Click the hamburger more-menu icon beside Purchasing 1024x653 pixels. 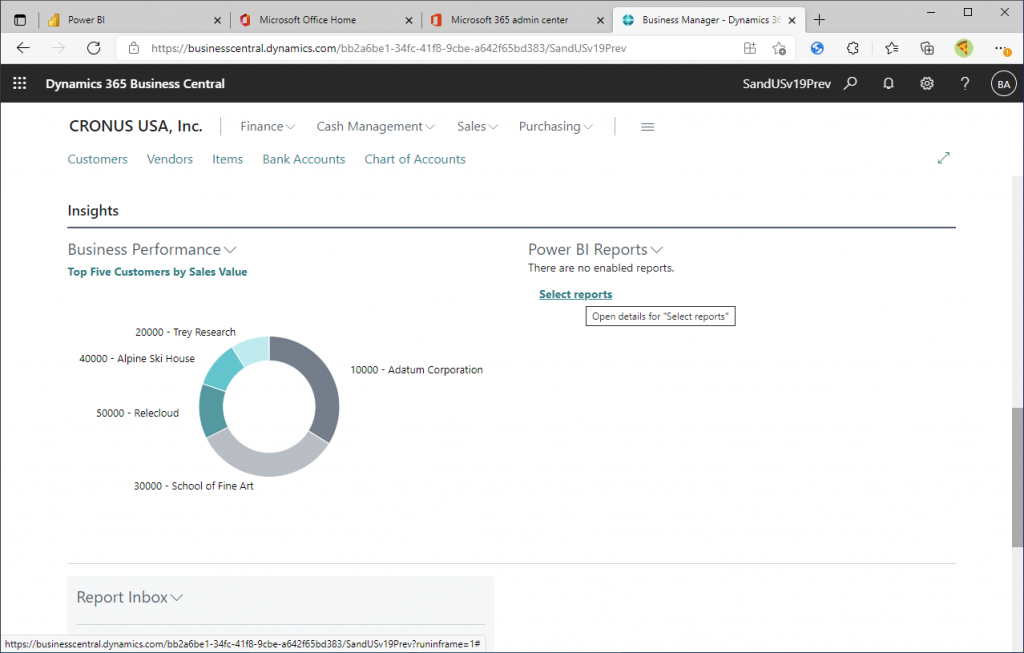[647, 127]
